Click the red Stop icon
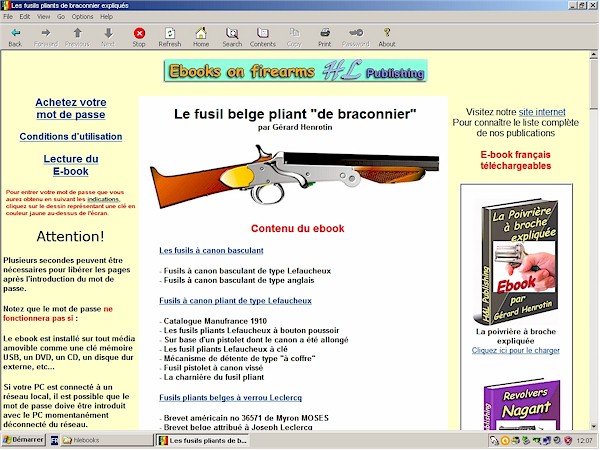 click(139, 33)
